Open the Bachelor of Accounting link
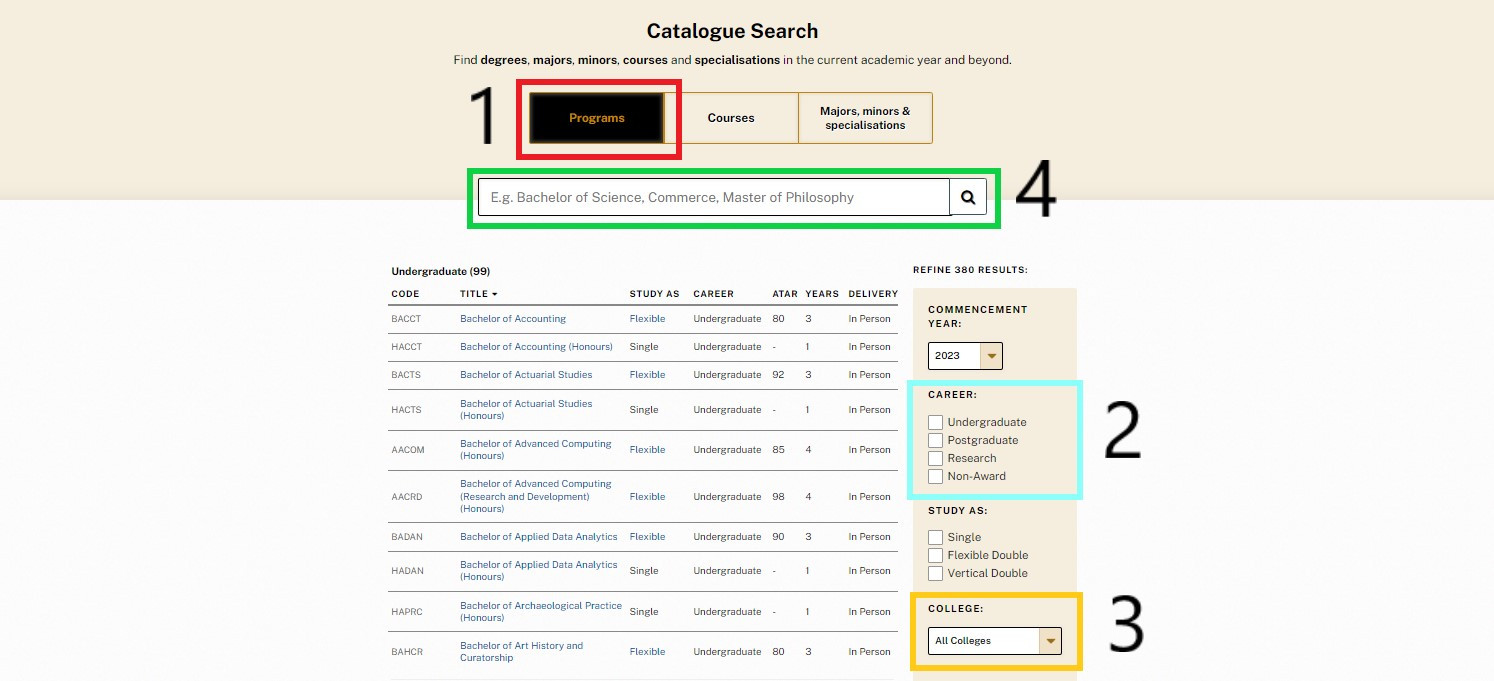 click(513, 319)
